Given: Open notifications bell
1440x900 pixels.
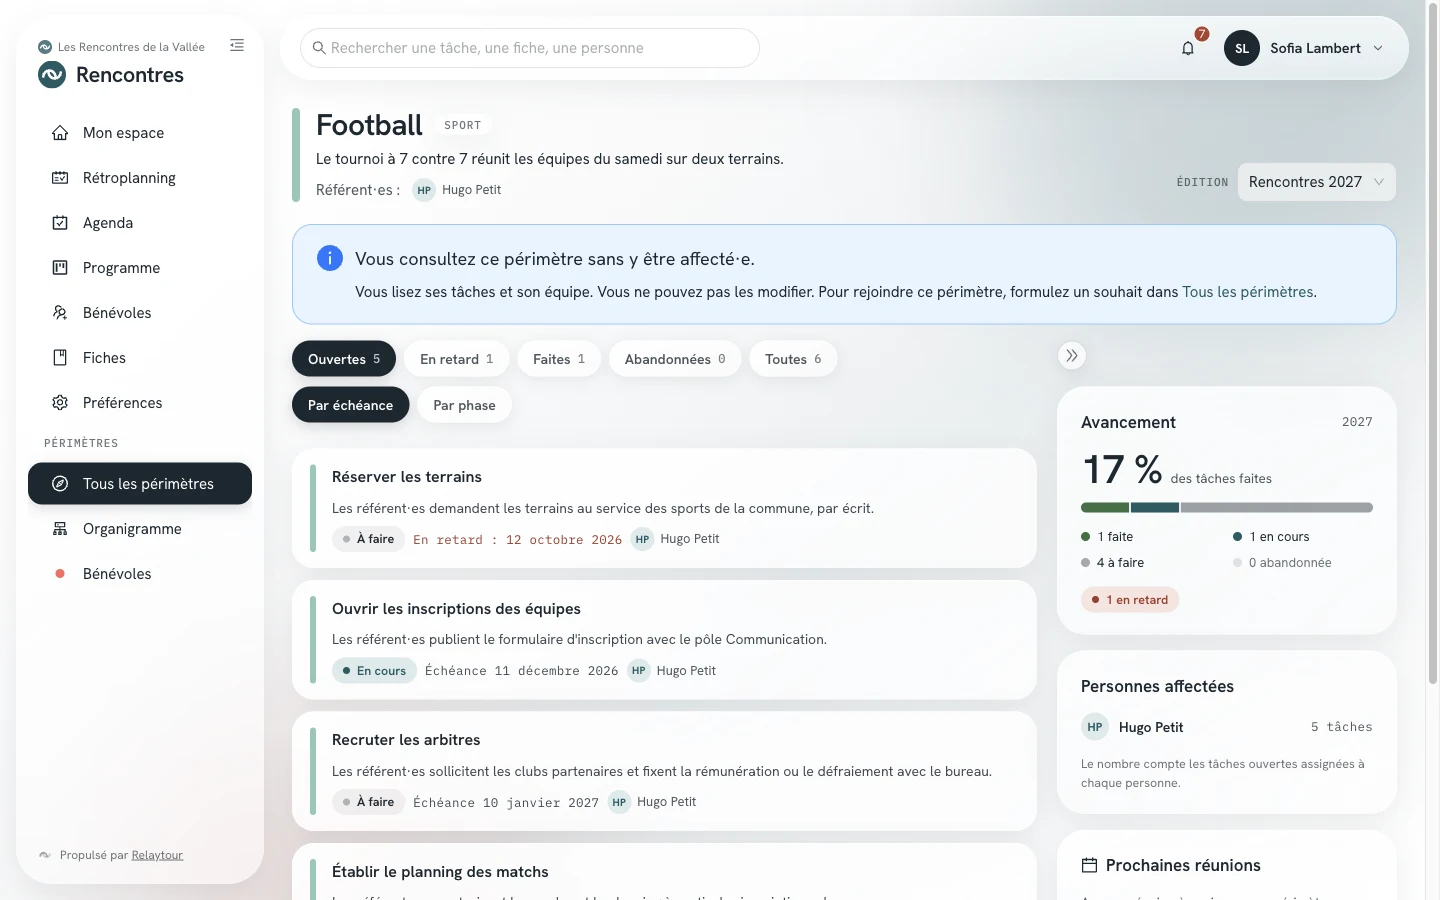Looking at the screenshot, I should click(x=1188, y=48).
